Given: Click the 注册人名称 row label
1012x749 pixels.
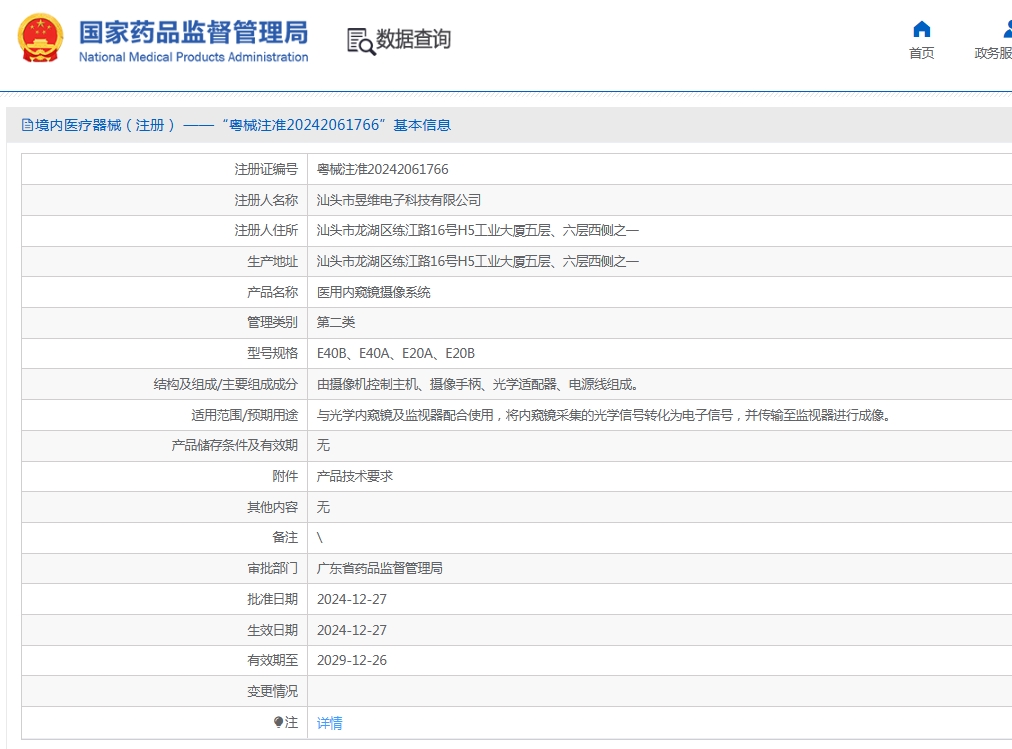Looking at the screenshot, I should (266, 200).
